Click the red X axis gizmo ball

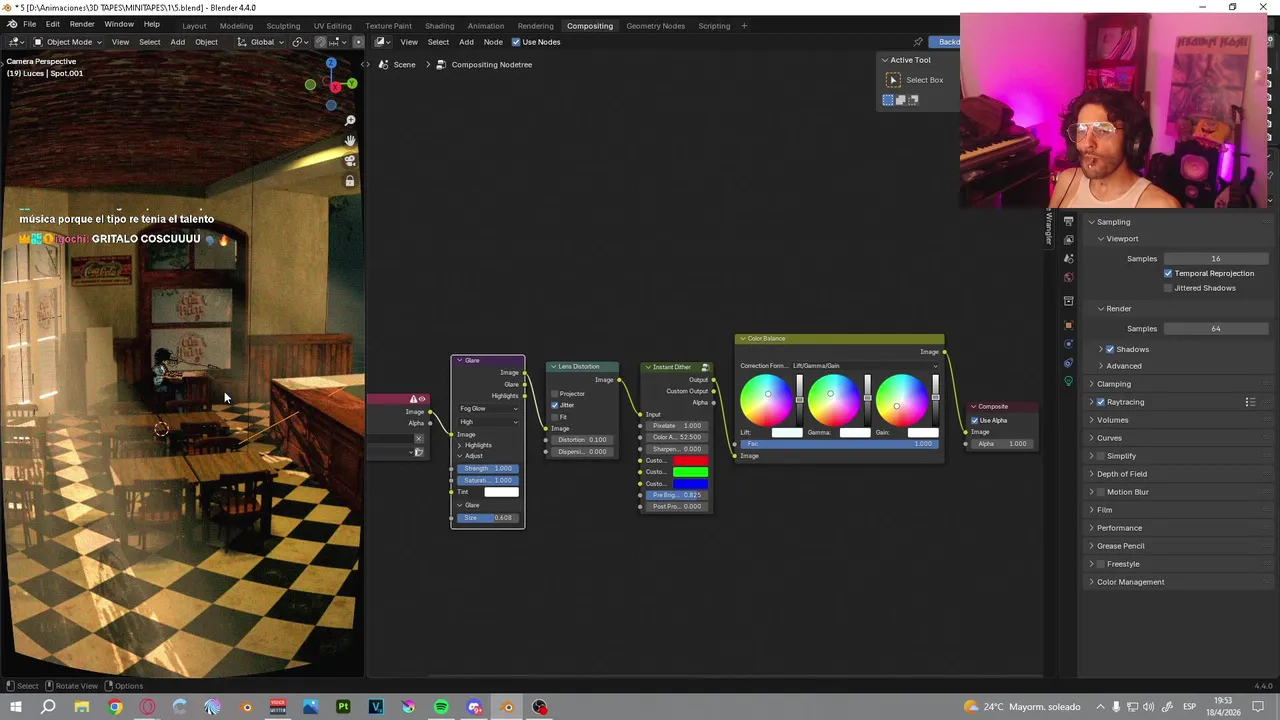point(336,87)
